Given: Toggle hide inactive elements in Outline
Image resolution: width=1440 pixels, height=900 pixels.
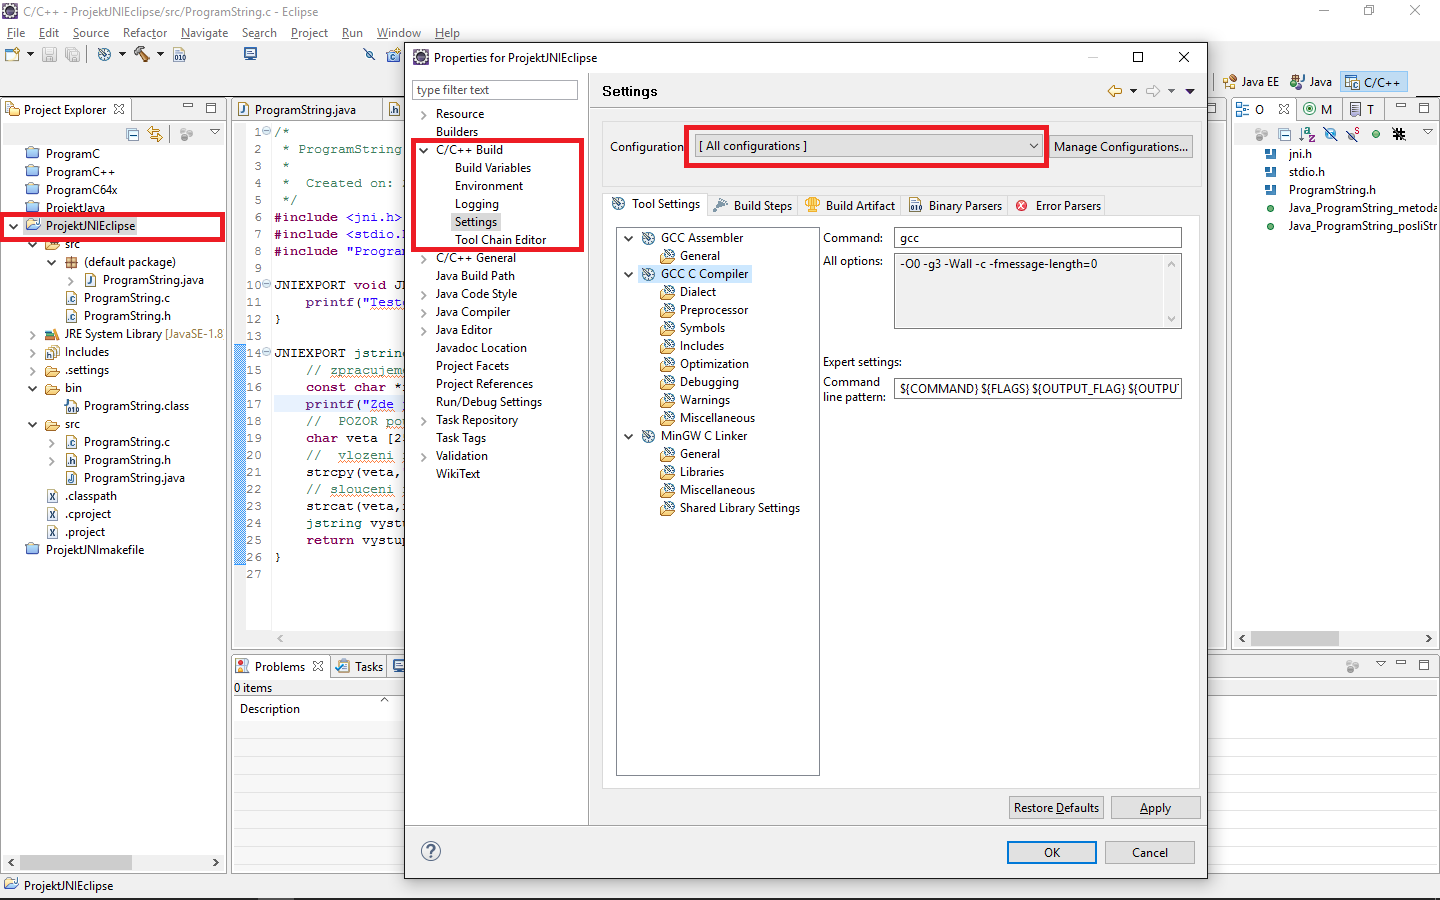Looking at the screenshot, I should click(x=1398, y=133).
